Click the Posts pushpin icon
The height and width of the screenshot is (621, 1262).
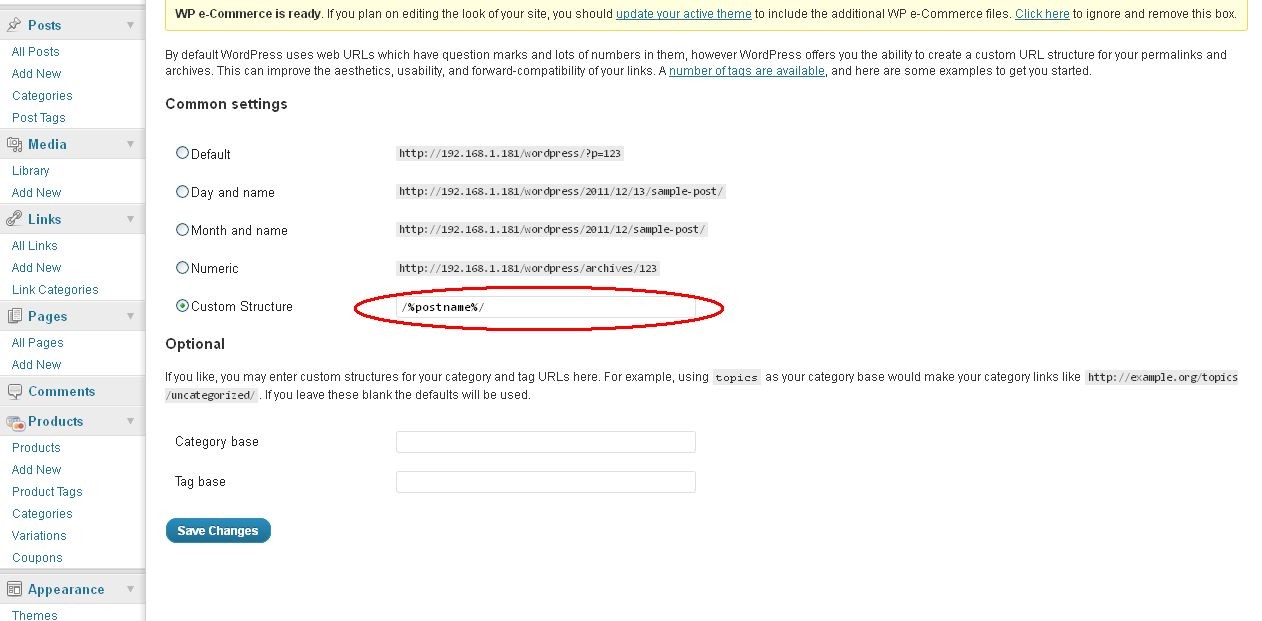pyautogui.click(x=14, y=24)
